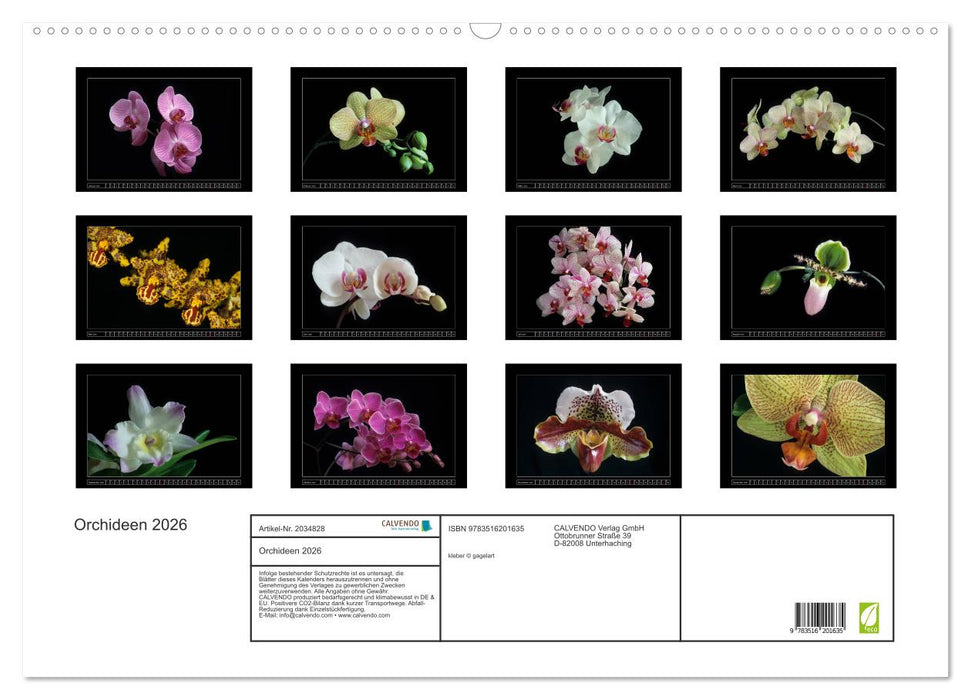Click the calendar hanger notch at top center
This screenshot has width=971, height=700.
point(485,31)
